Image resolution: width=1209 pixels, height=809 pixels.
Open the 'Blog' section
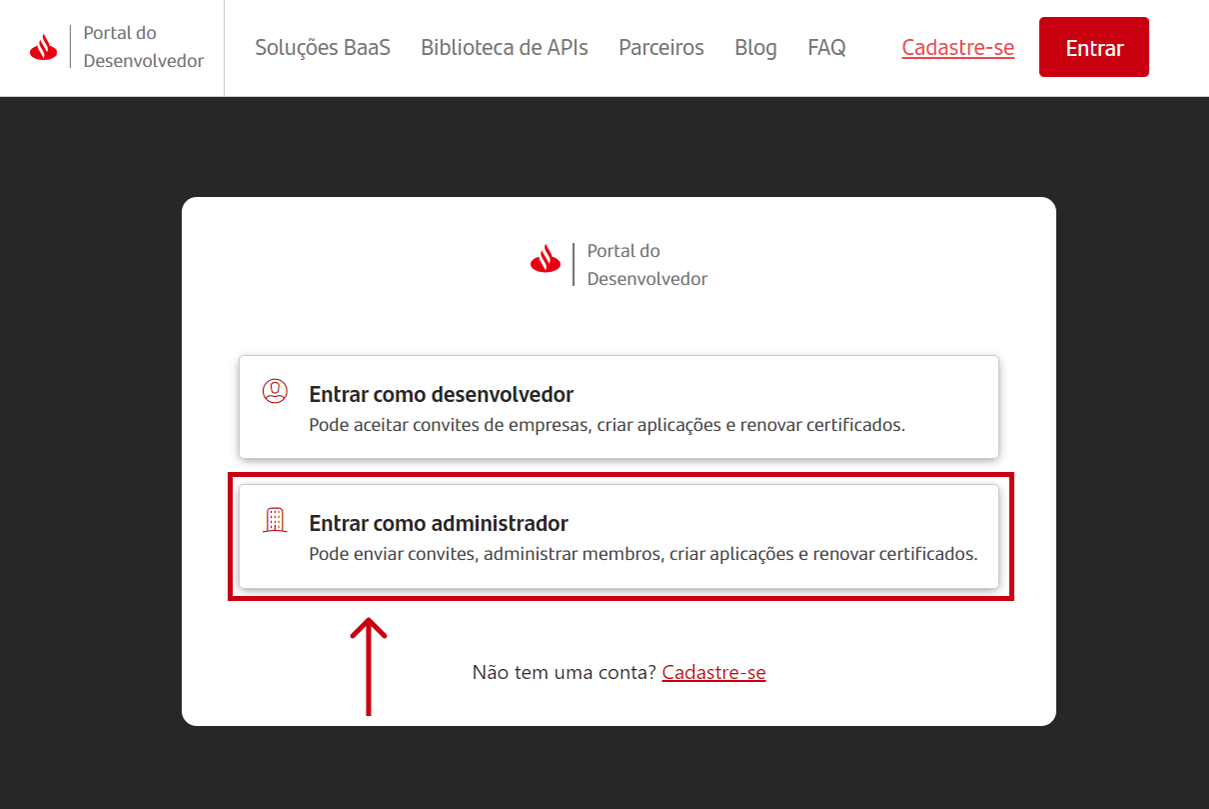click(x=755, y=46)
